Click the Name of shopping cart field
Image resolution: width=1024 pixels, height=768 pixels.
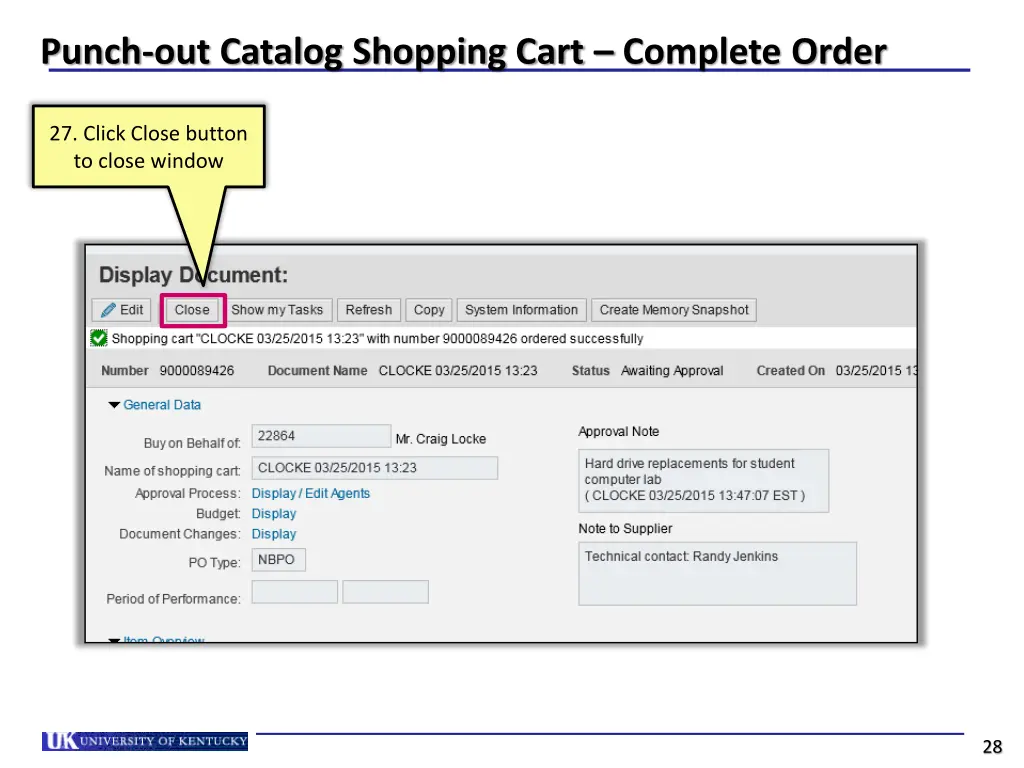tap(374, 468)
